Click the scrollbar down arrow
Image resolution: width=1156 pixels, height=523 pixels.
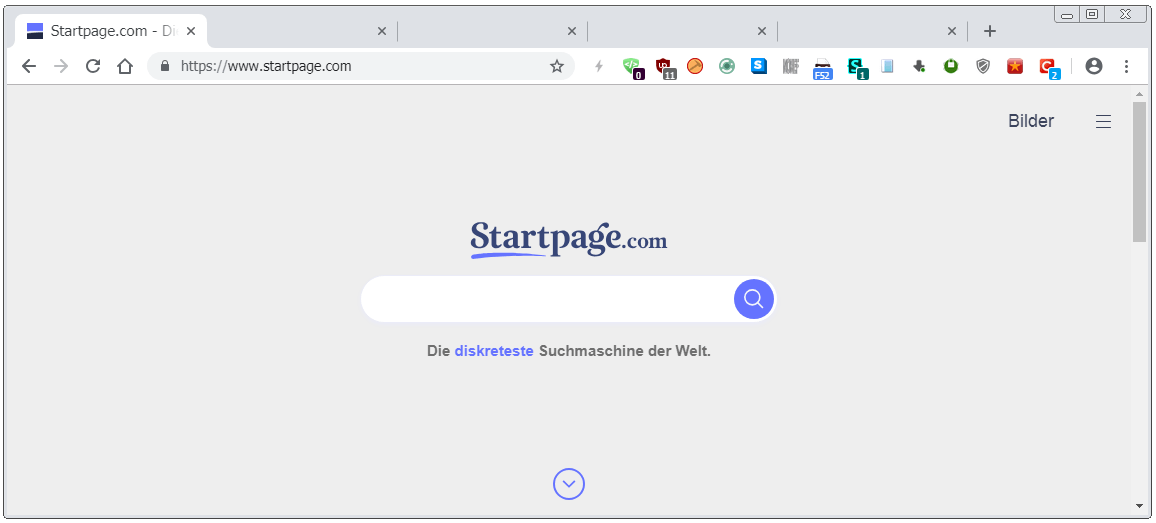click(1139, 506)
